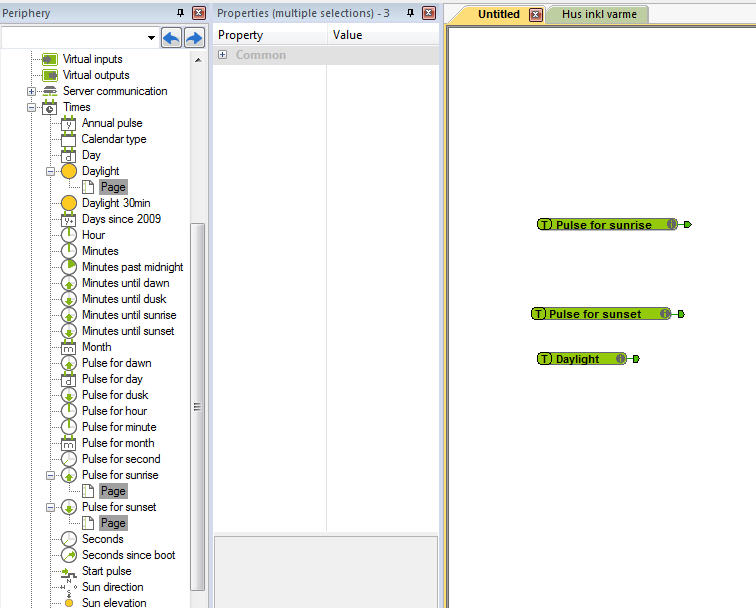The height and width of the screenshot is (608, 756).
Task: Select the Virtual outputs item
Action: [x=95, y=75]
